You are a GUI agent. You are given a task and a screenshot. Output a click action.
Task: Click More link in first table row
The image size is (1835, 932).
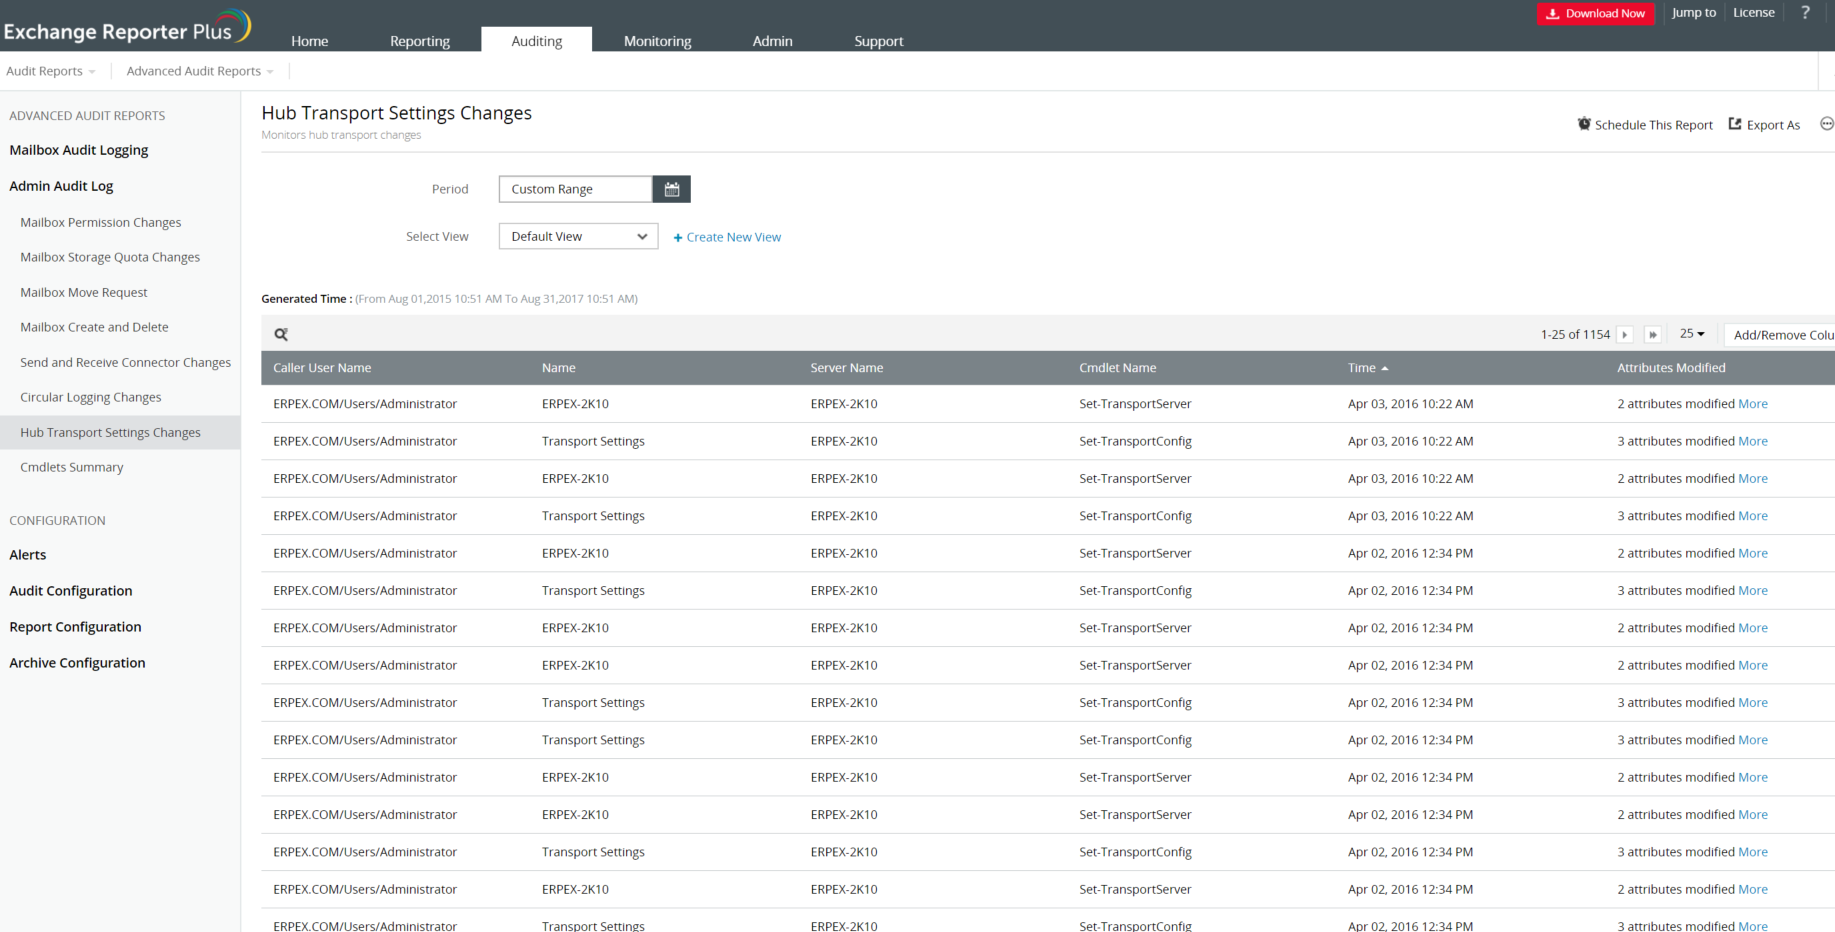pos(1752,404)
